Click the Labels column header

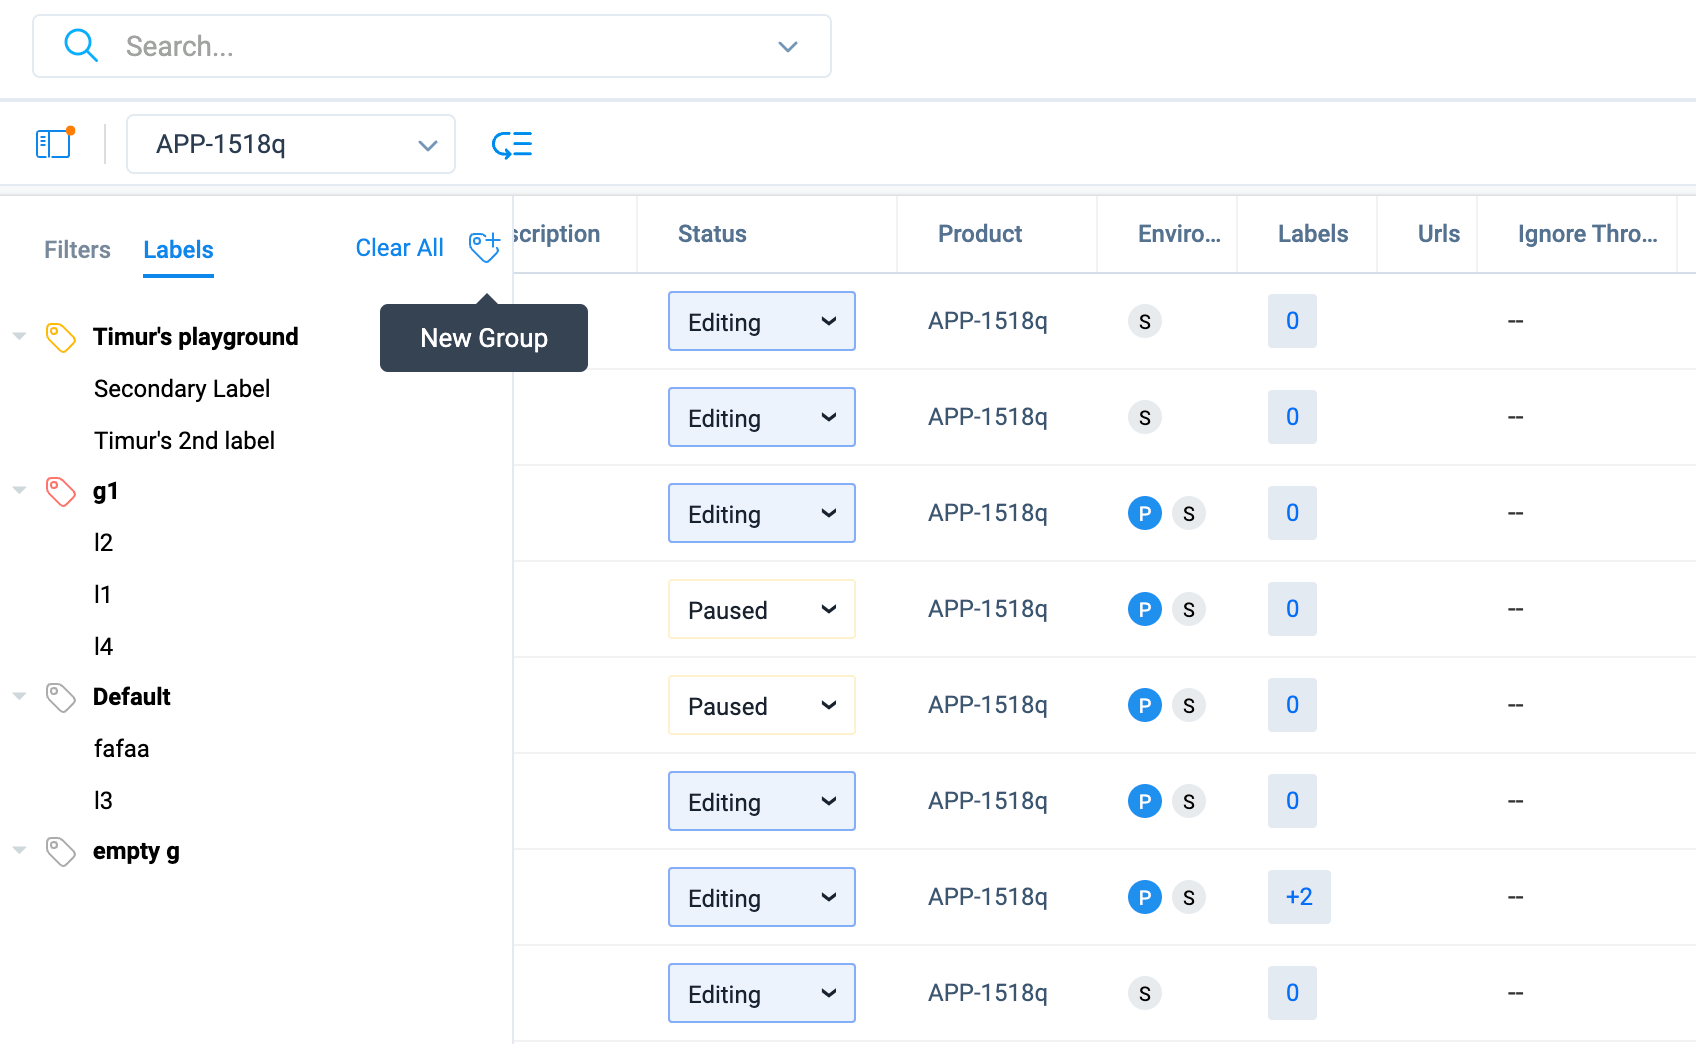[x=1313, y=234]
